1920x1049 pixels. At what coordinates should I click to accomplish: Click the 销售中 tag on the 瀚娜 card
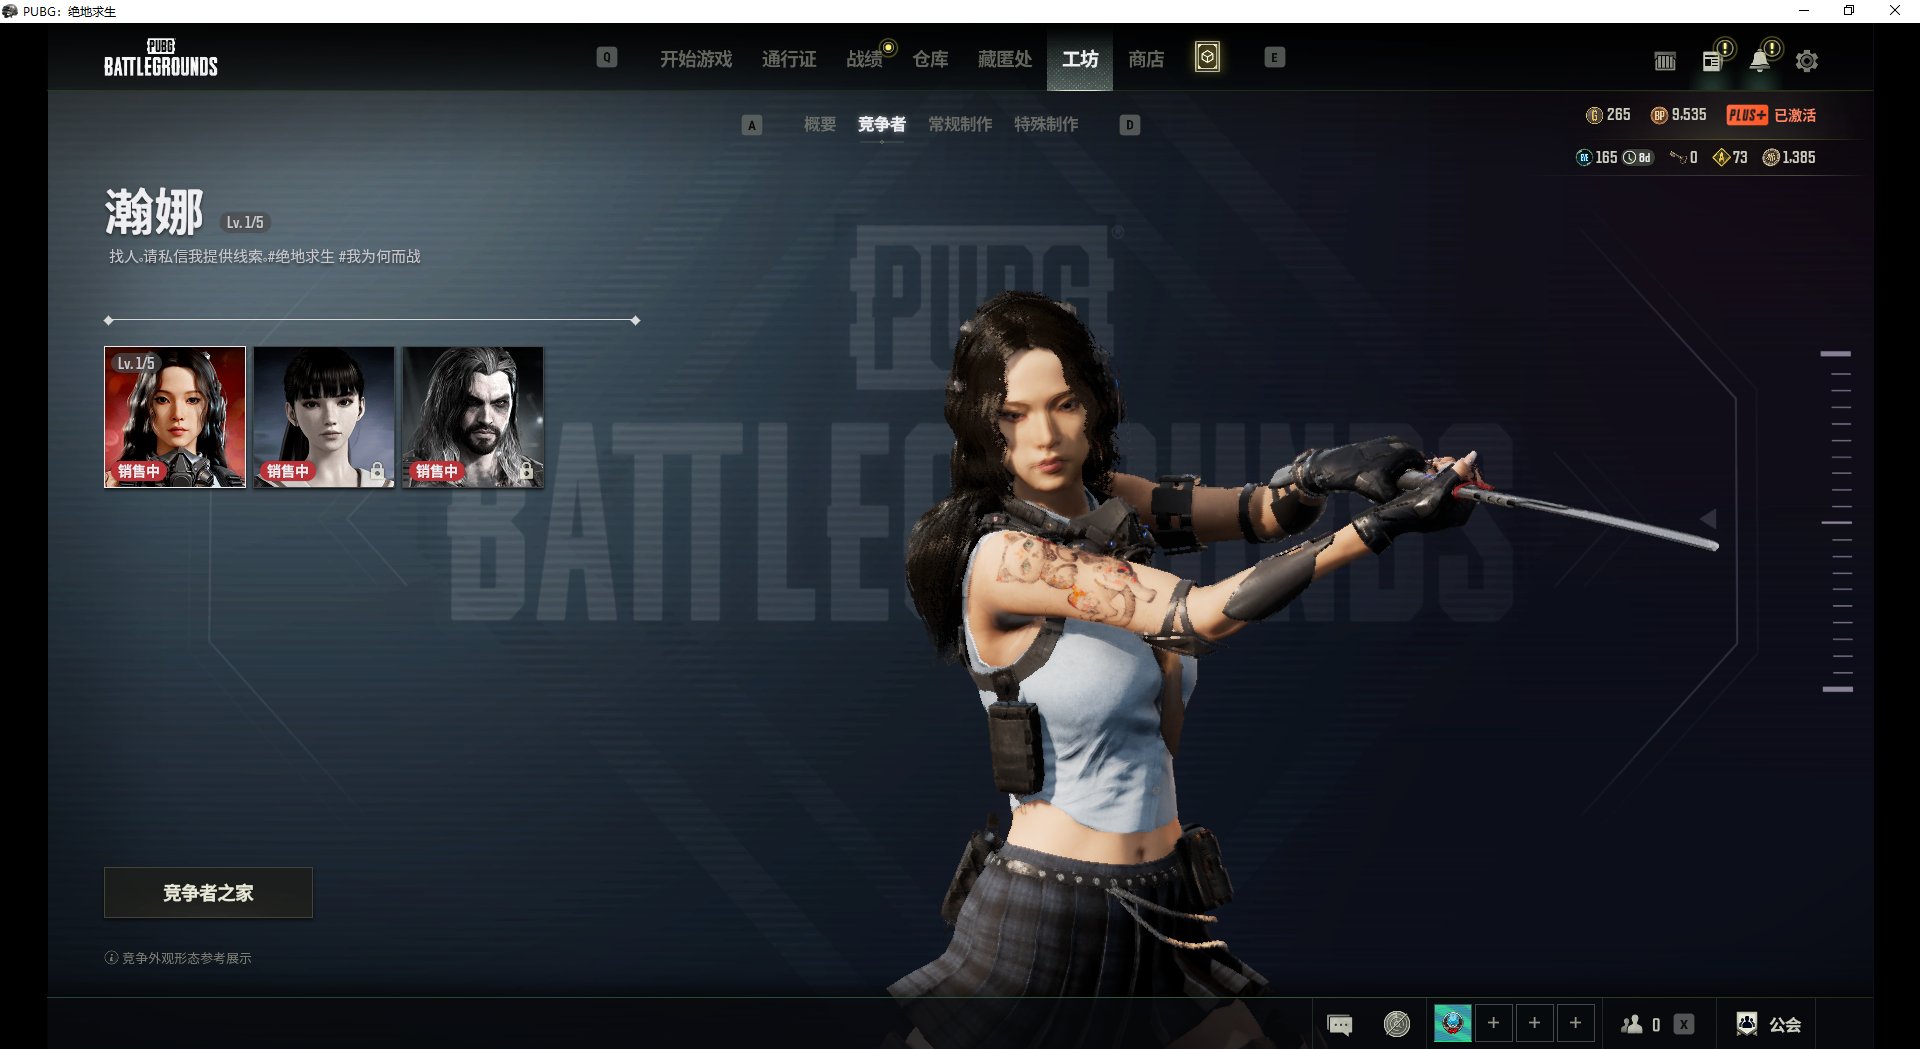pyautogui.click(x=138, y=471)
